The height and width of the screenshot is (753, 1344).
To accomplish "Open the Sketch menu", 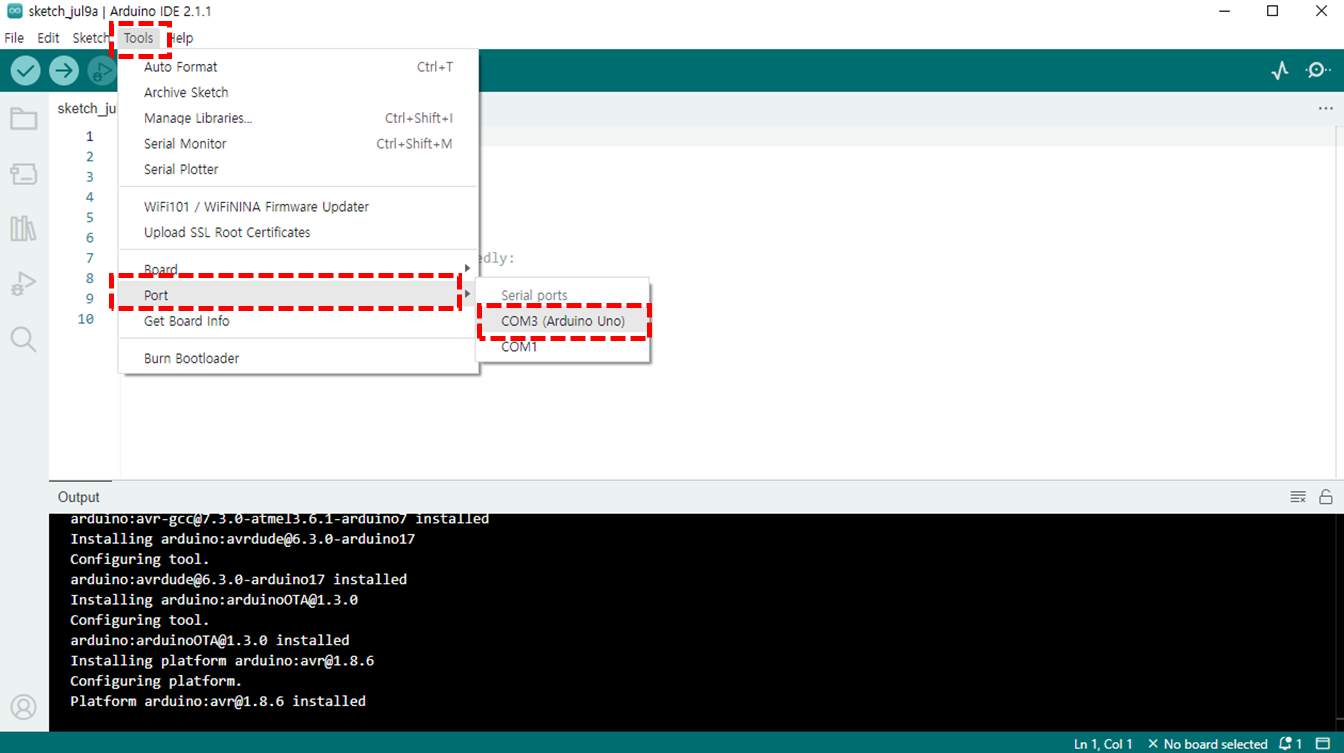I will point(91,38).
